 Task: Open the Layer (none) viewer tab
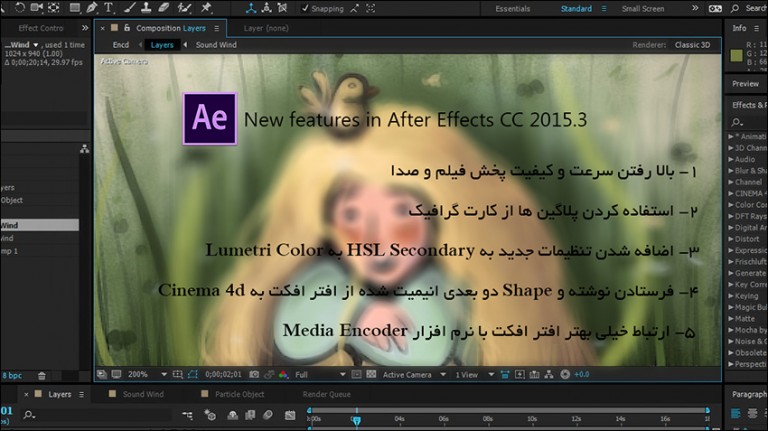tap(266, 28)
